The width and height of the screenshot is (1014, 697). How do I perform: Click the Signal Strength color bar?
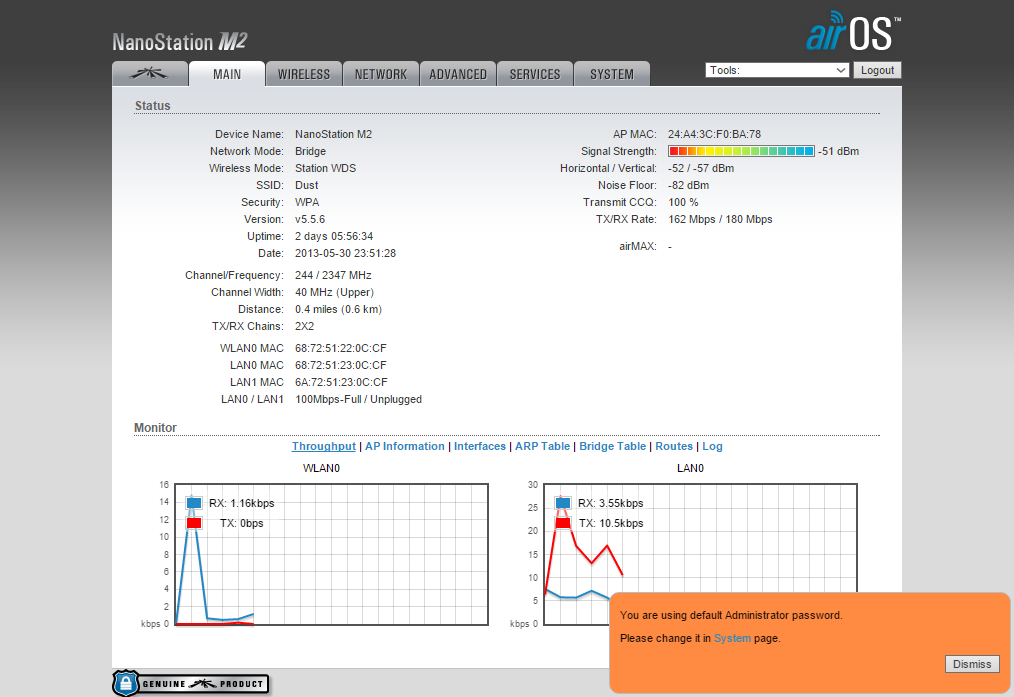coord(741,151)
